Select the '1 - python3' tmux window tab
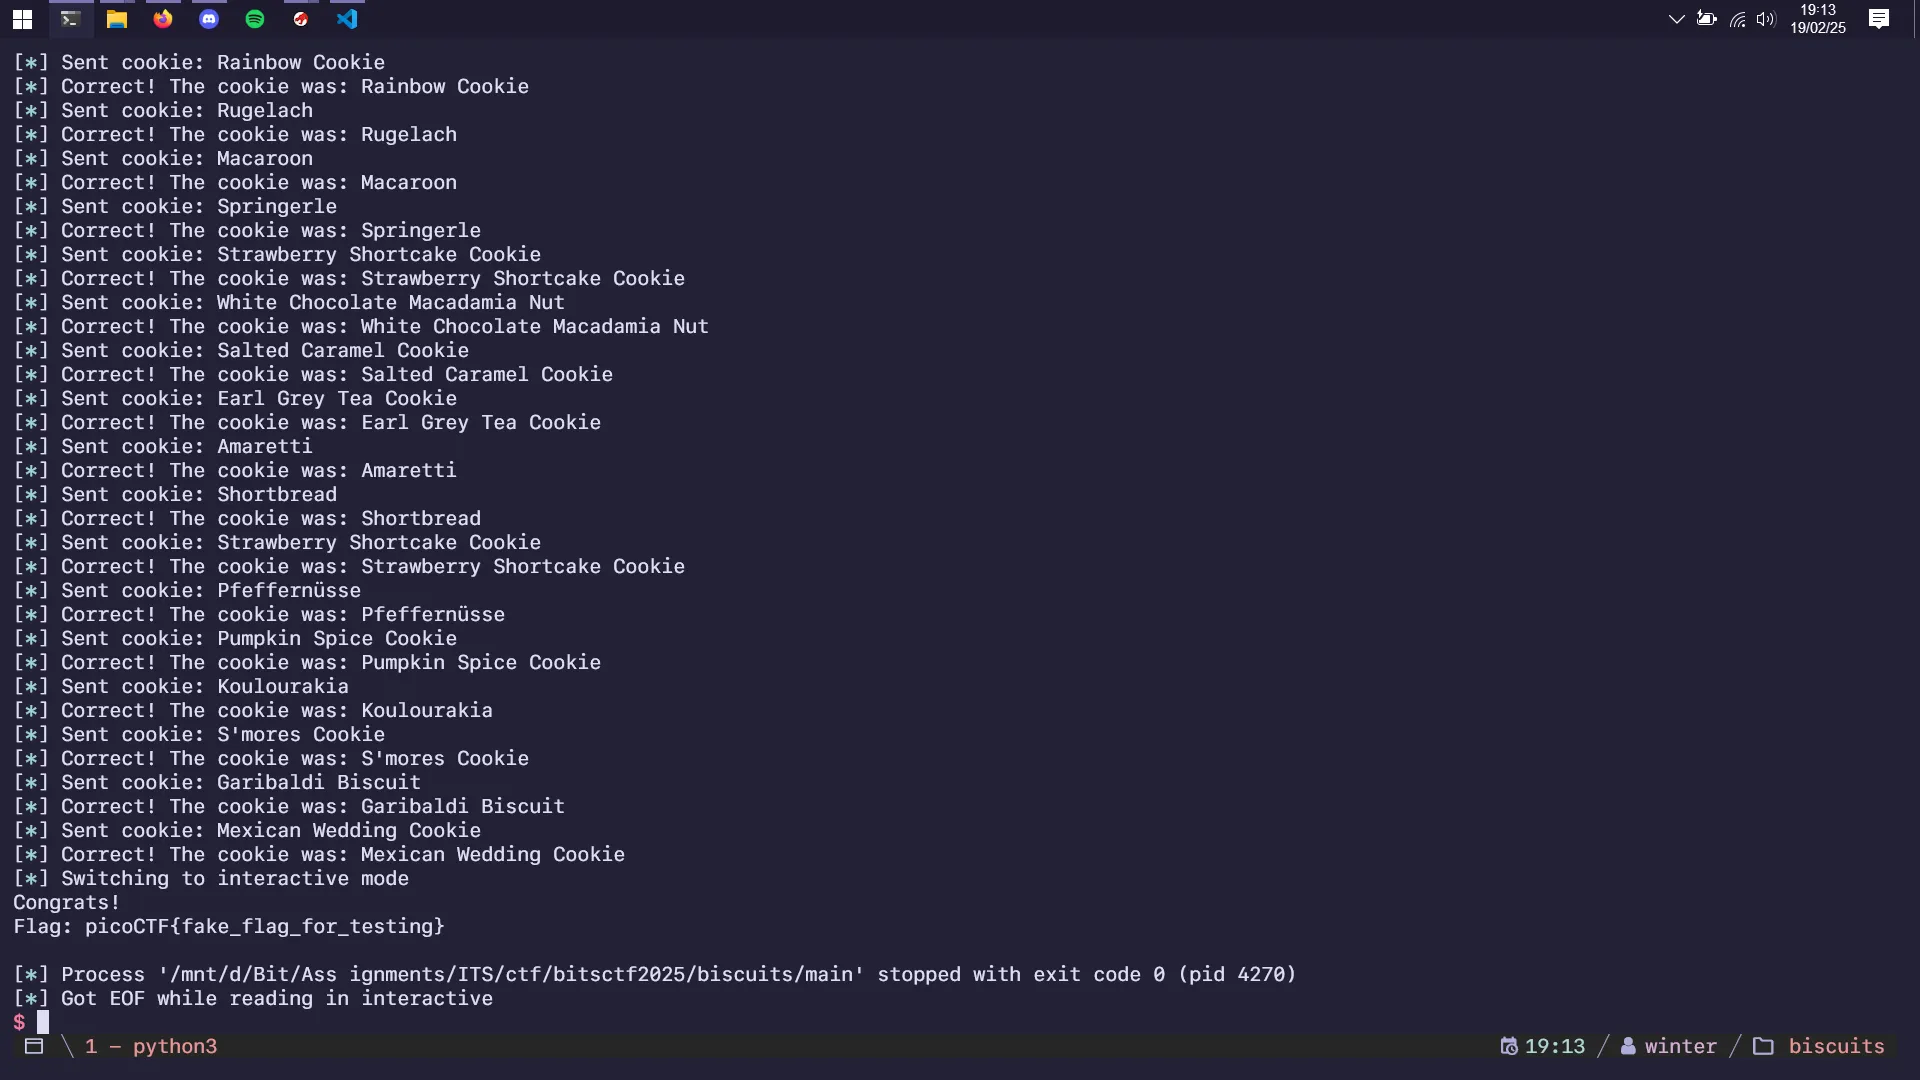 tap(151, 1046)
